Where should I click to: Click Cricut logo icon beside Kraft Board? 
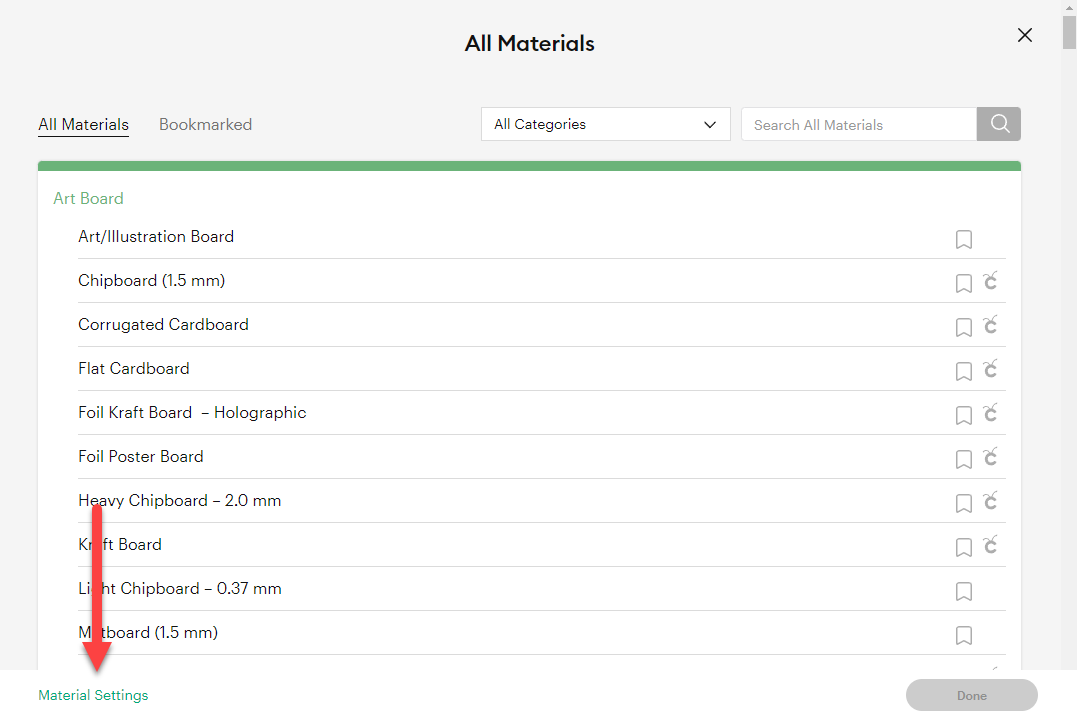click(x=990, y=545)
